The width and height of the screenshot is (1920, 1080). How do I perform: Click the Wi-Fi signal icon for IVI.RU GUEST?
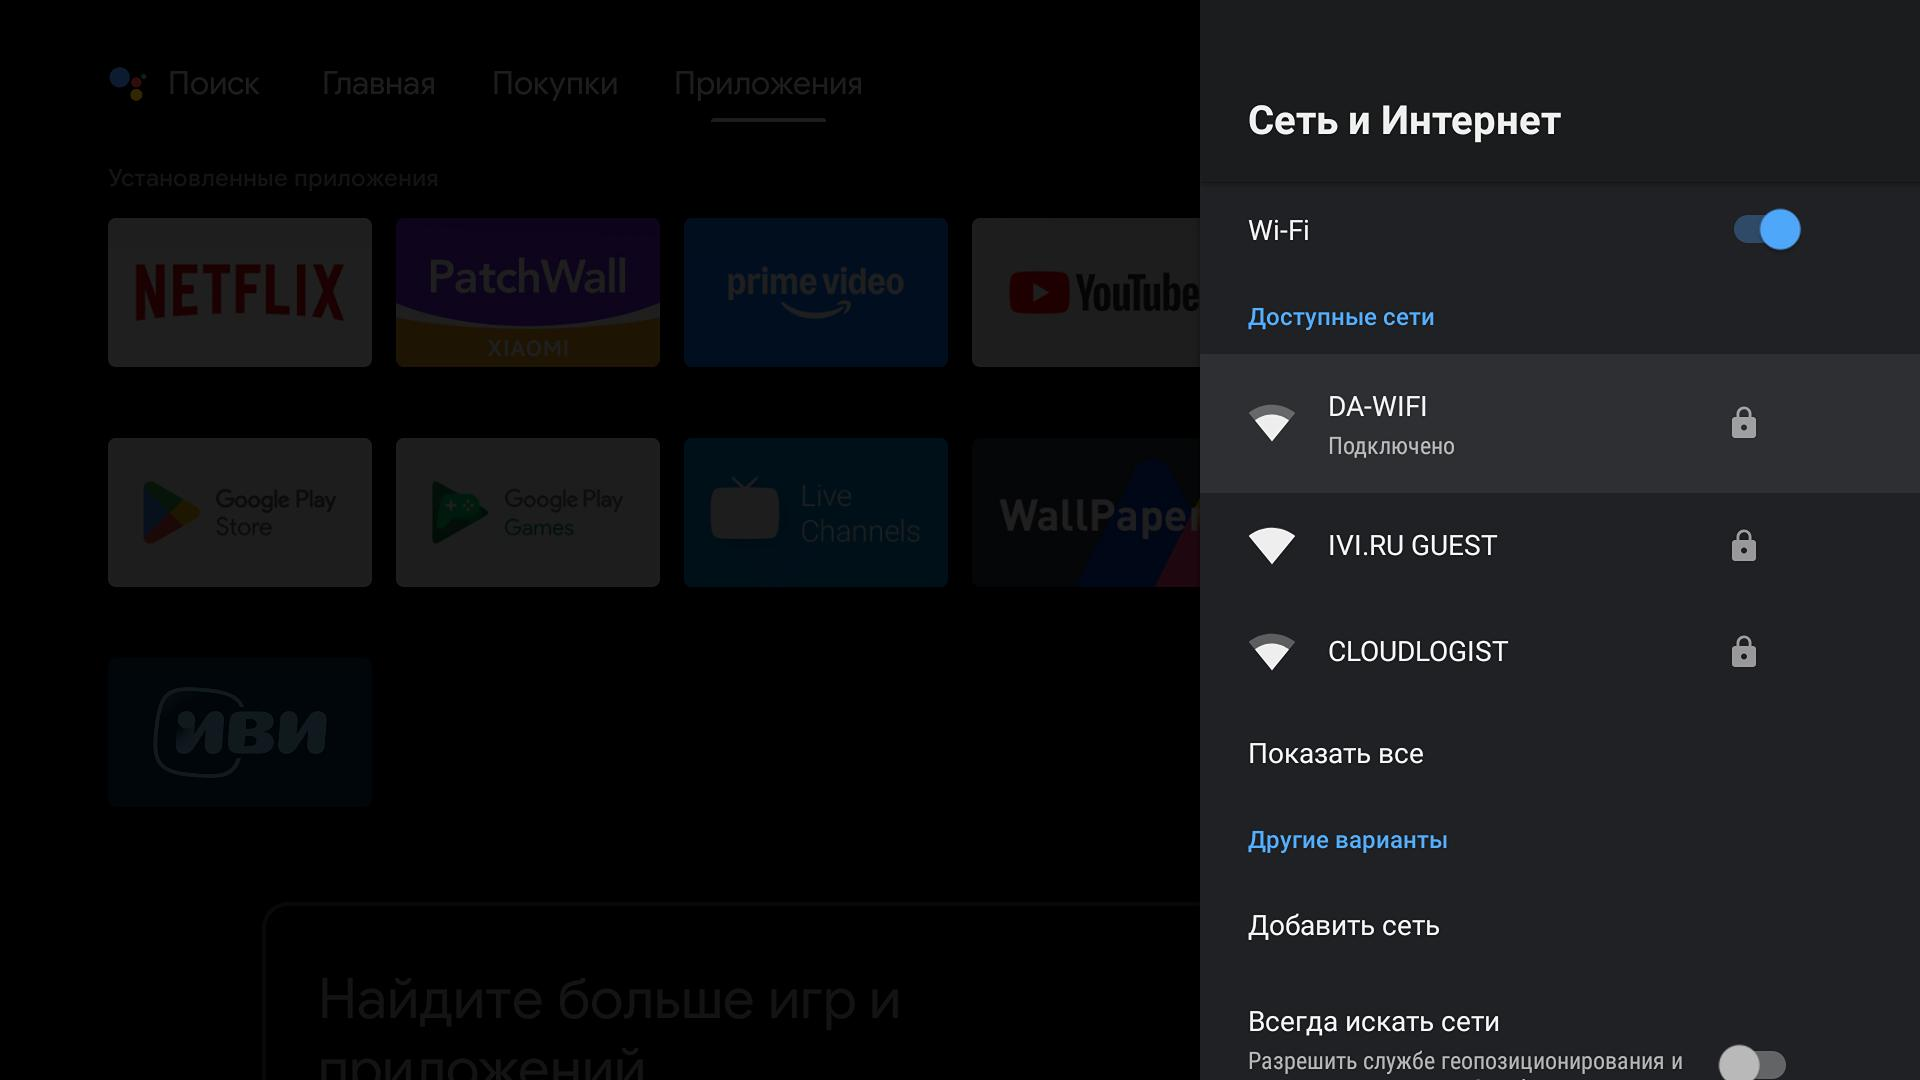[x=1272, y=546]
